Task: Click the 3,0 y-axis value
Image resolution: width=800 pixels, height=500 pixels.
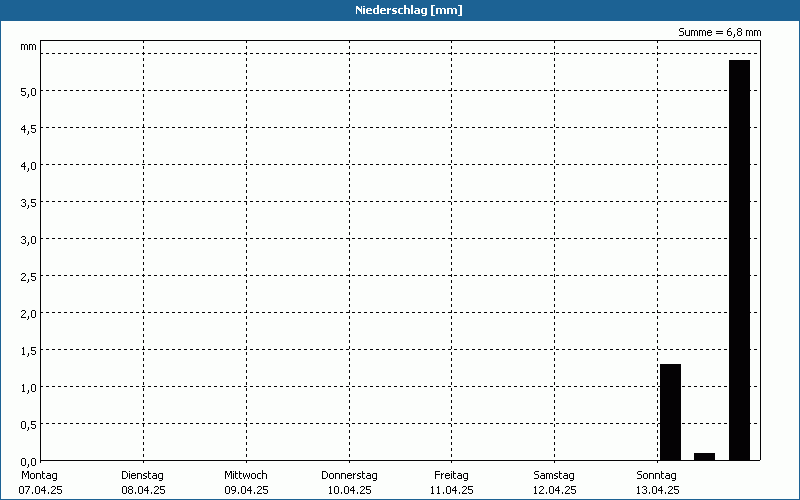Action: point(29,240)
